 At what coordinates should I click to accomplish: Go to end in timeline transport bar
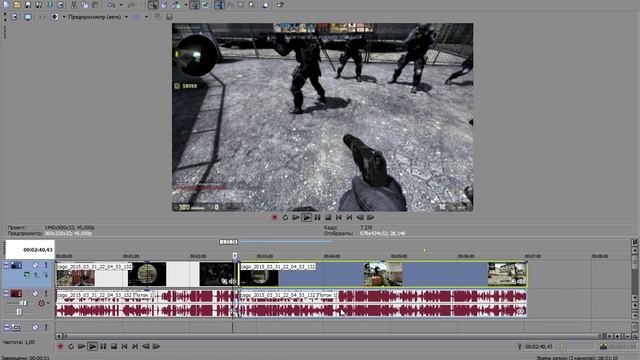(135, 347)
